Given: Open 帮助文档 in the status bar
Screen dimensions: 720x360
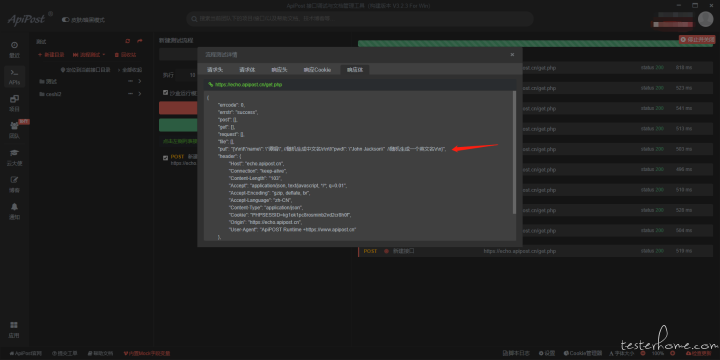Looking at the screenshot, I should pyautogui.click(x=100, y=354).
